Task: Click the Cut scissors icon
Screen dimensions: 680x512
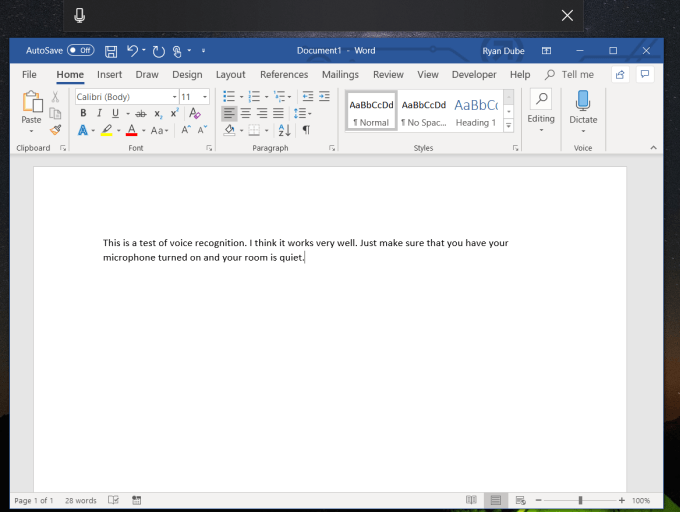Action: point(55,96)
